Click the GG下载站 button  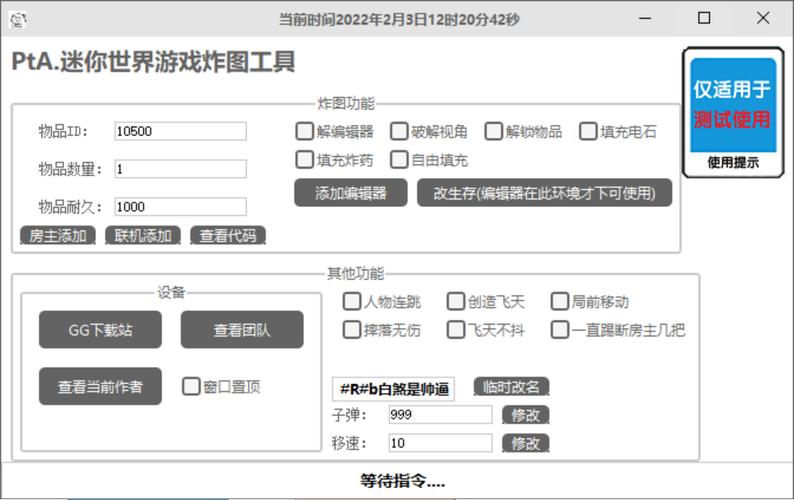tap(100, 330)
